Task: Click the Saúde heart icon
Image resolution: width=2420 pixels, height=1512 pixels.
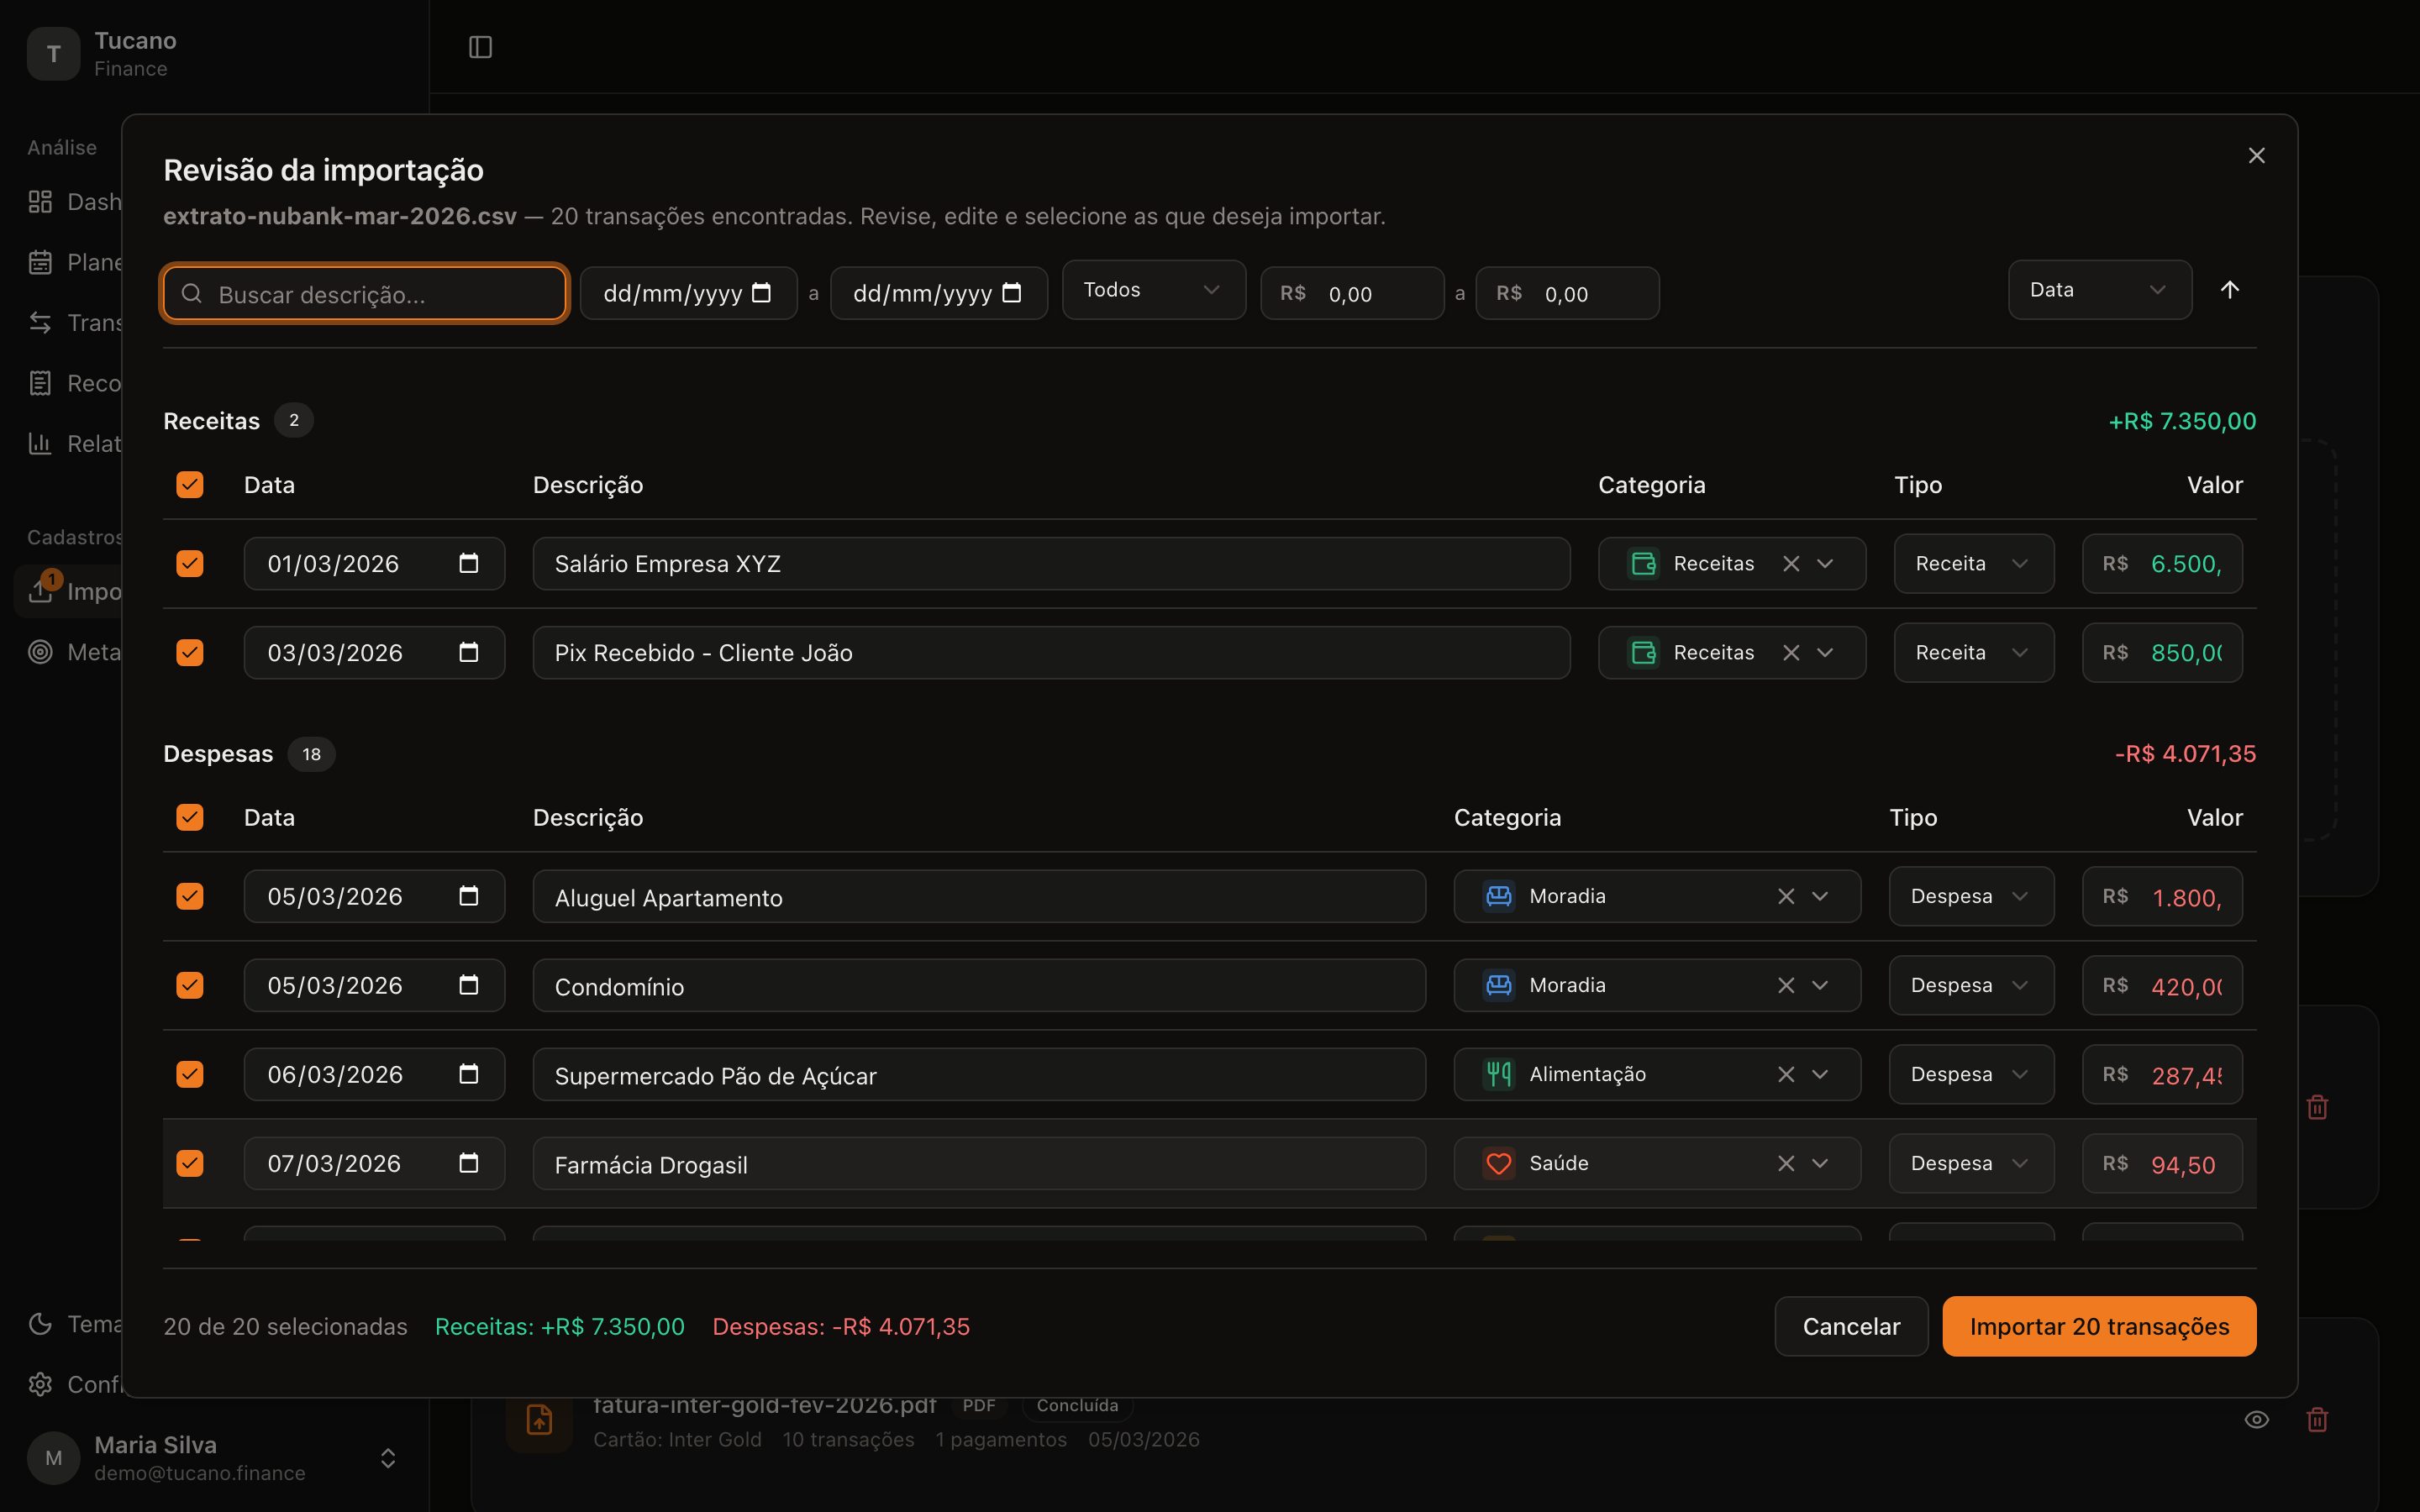Action: [x=1498, y=1163]
